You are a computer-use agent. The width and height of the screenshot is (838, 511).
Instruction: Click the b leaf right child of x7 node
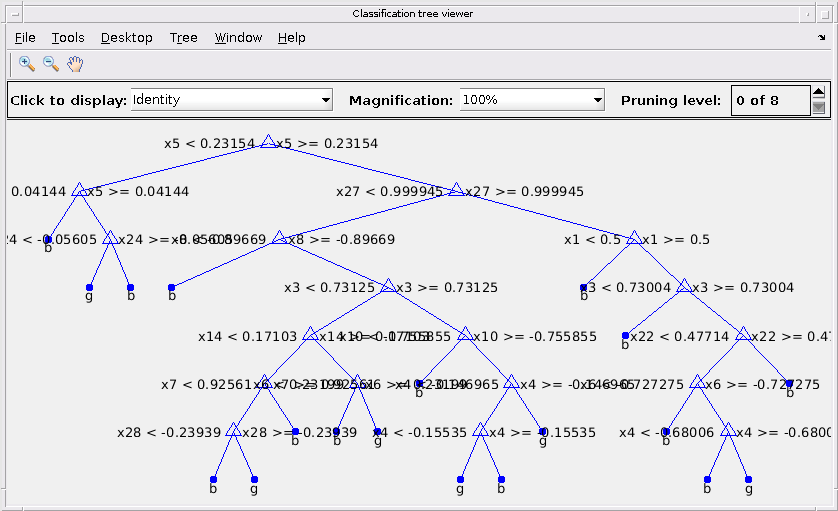[x=296, y=432]
